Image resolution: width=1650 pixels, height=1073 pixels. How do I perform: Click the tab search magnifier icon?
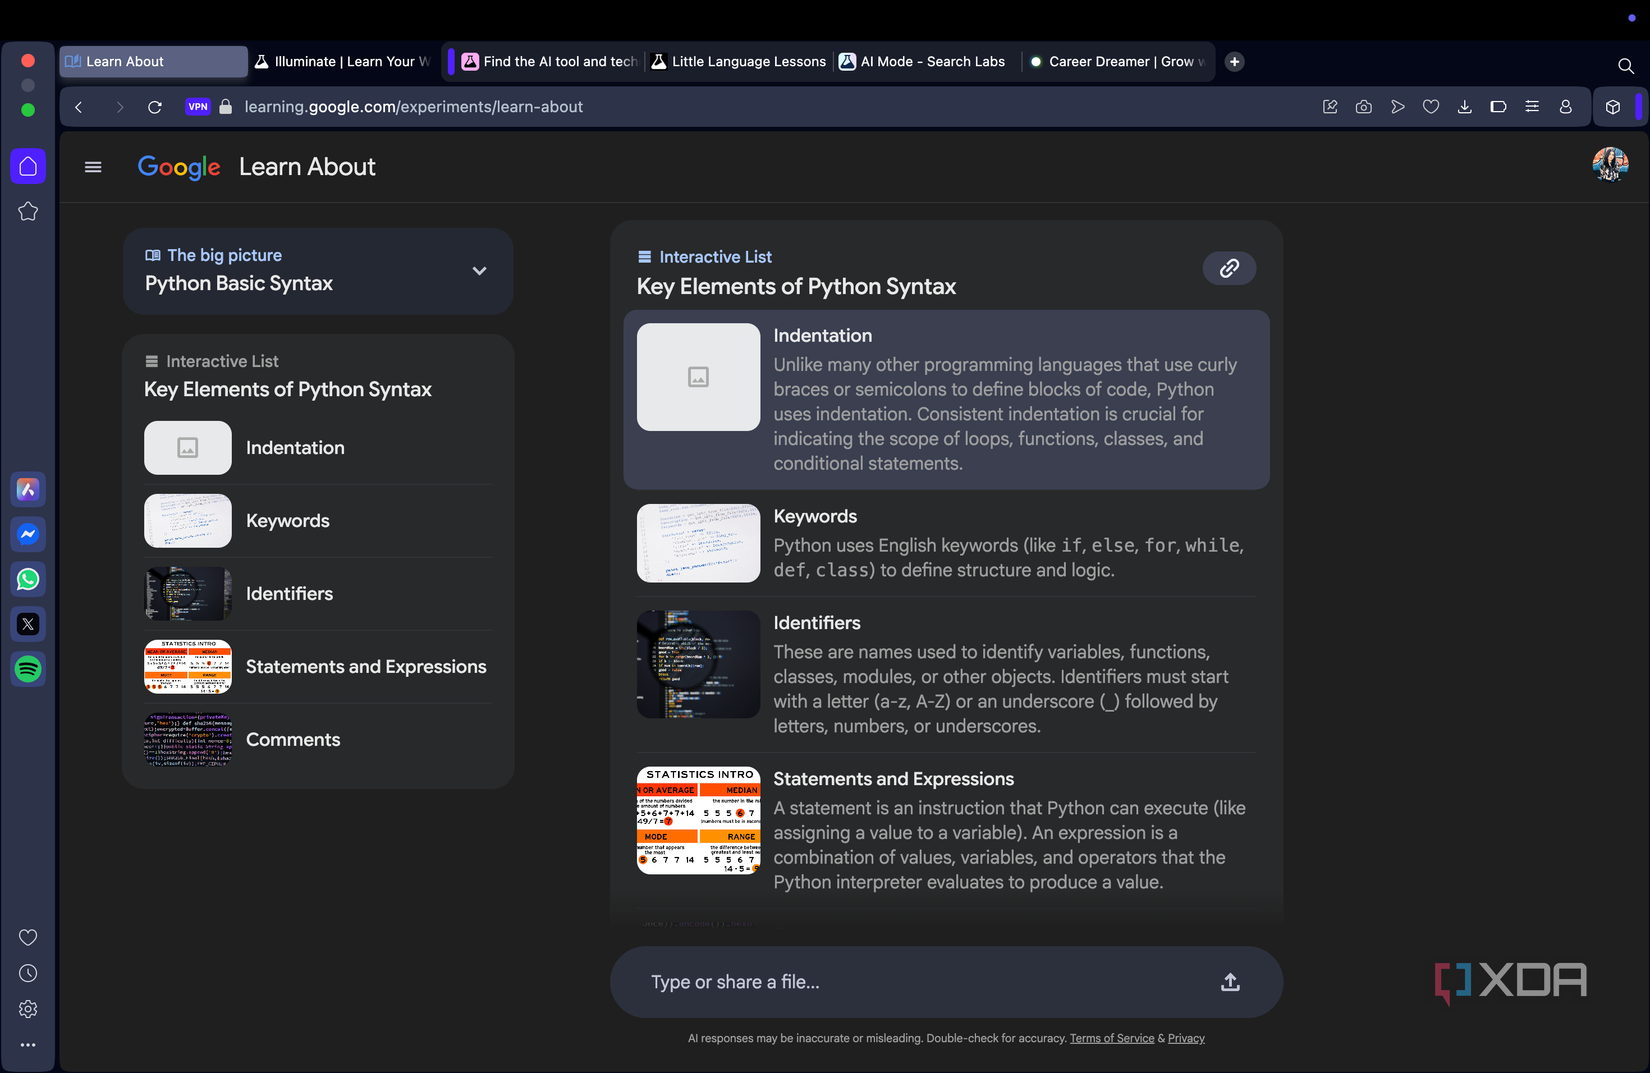1626,66
